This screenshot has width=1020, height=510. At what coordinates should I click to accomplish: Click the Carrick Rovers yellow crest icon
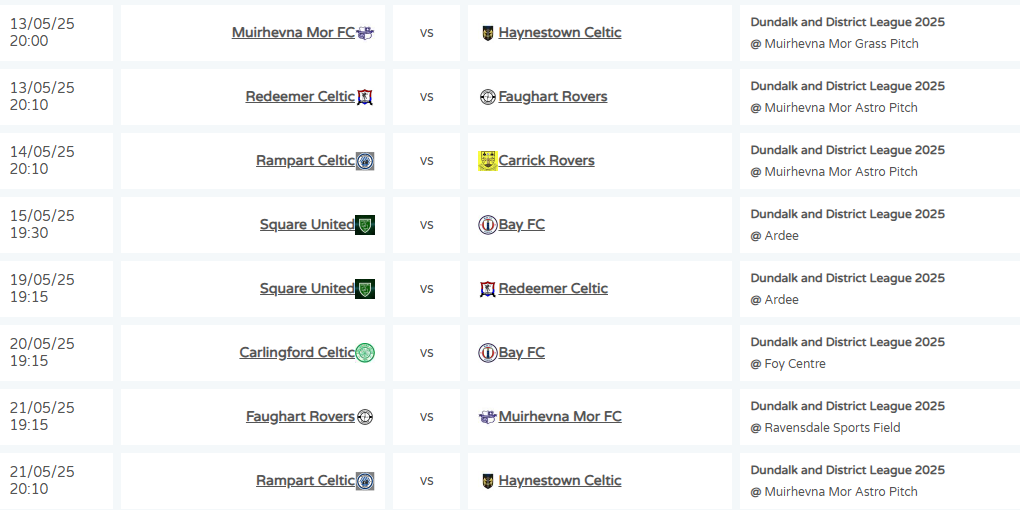pyautogui.click(x=487, y=161)
